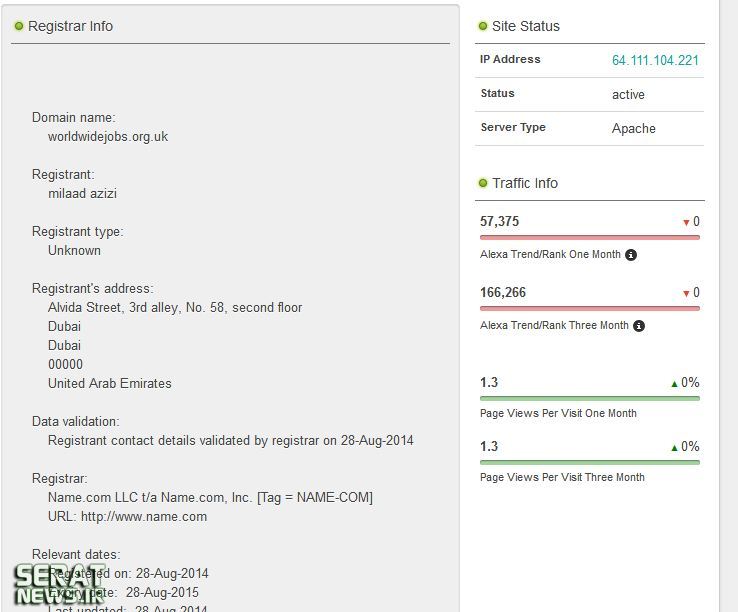Screen dimensions: 738x612
Task: Click the Status active row
Action: 590,94
